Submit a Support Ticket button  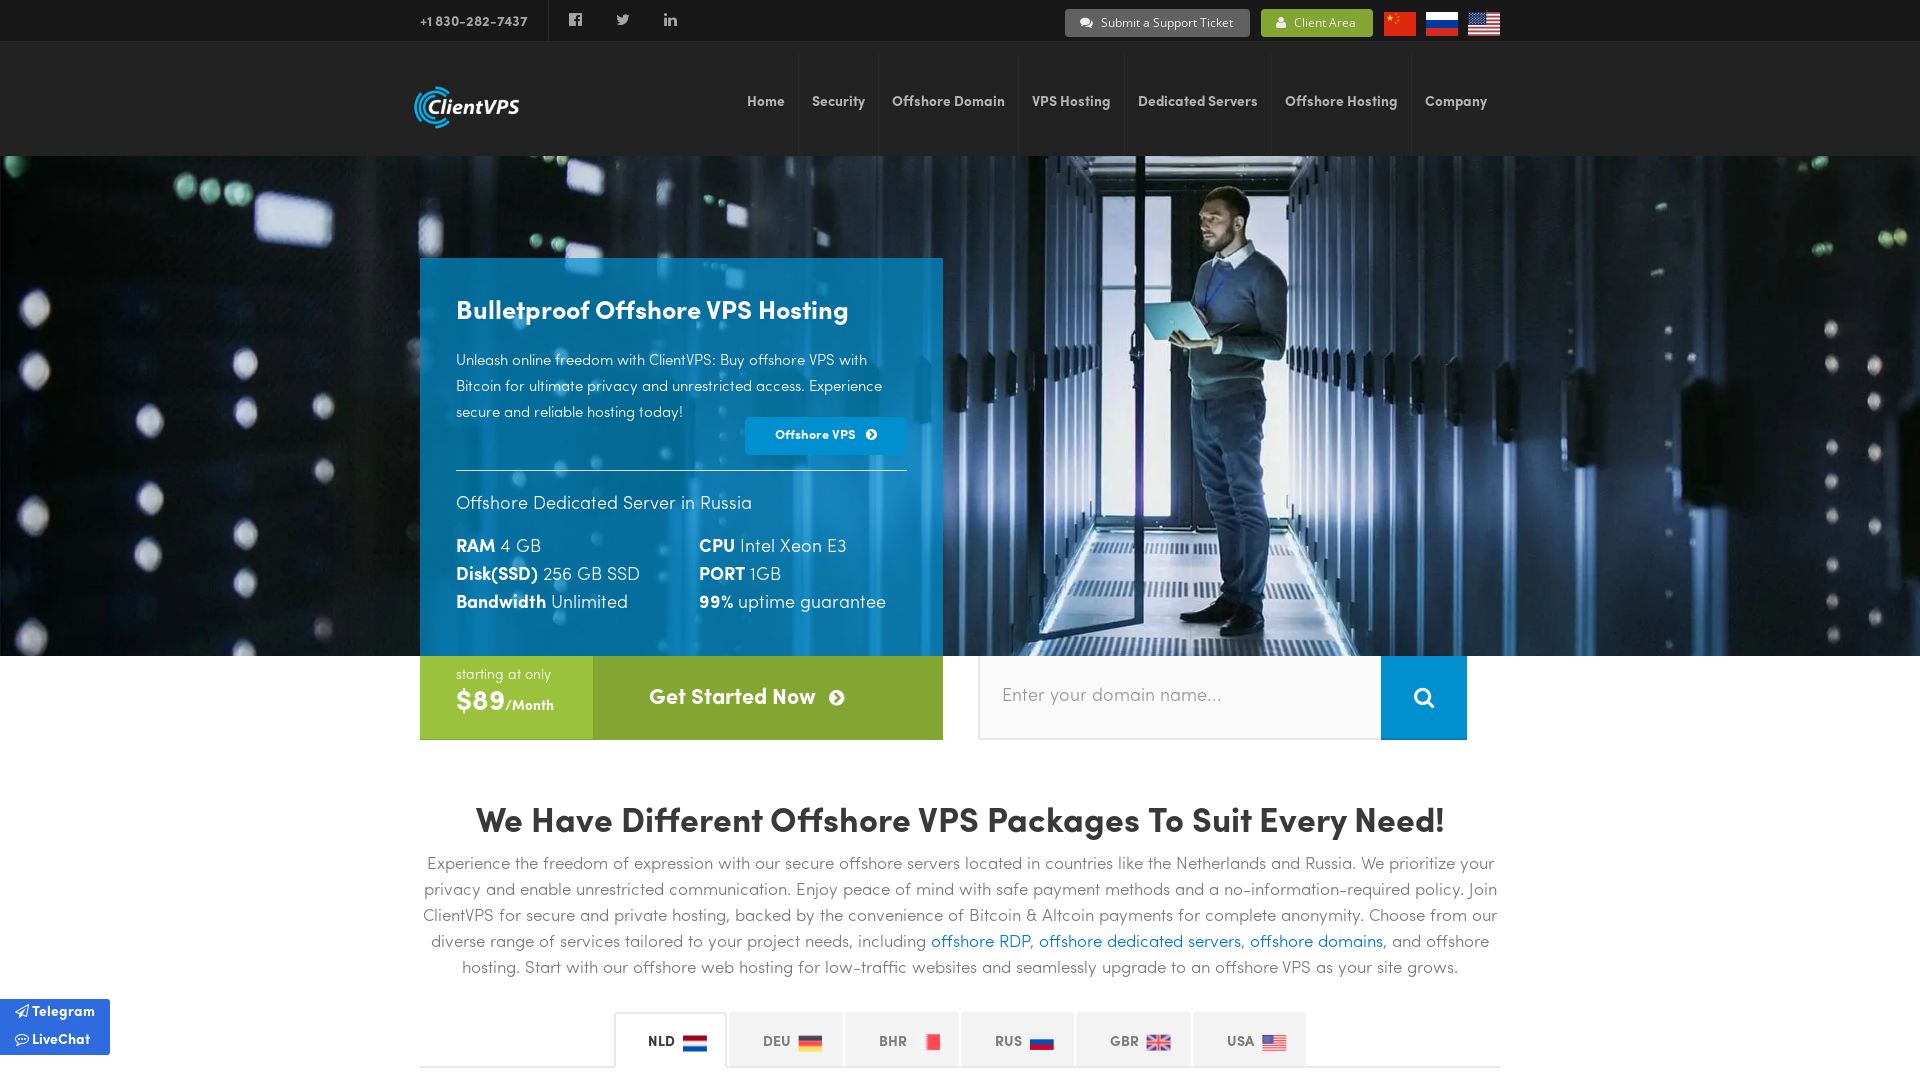(x=1156, y=21)
